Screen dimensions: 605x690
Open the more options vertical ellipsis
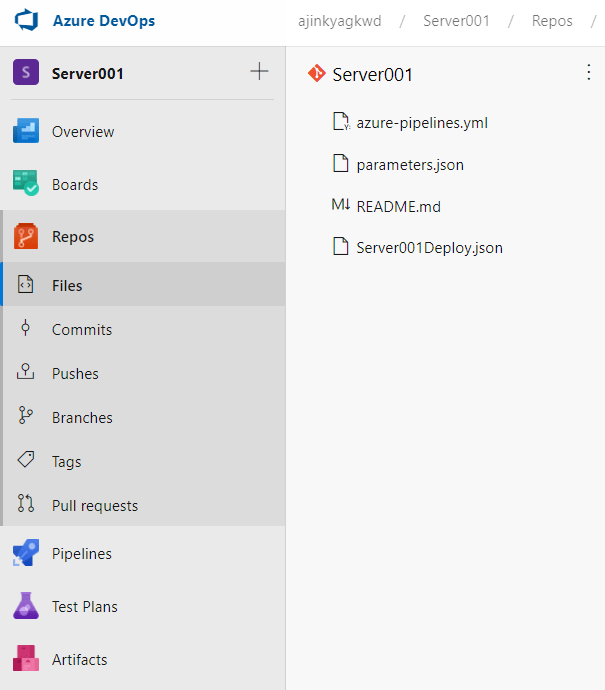pyautogui.click(x=588, y=72)
